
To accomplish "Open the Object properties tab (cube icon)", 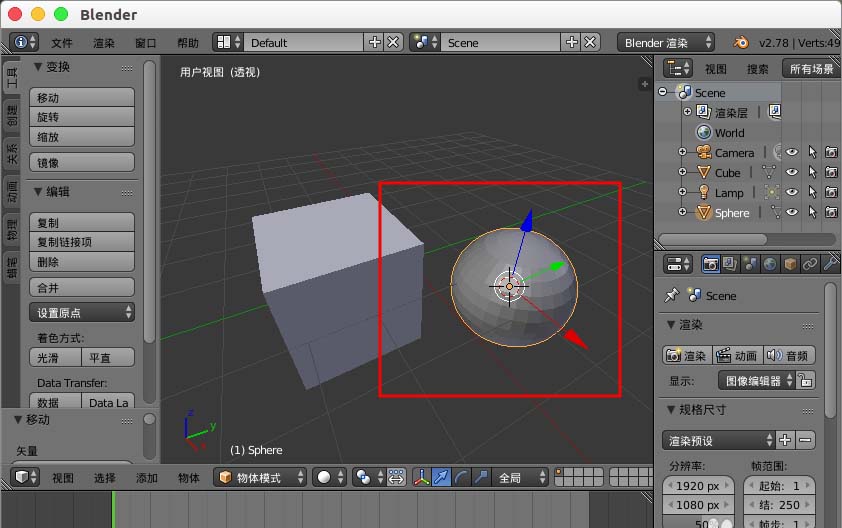I will coord(790,264).
